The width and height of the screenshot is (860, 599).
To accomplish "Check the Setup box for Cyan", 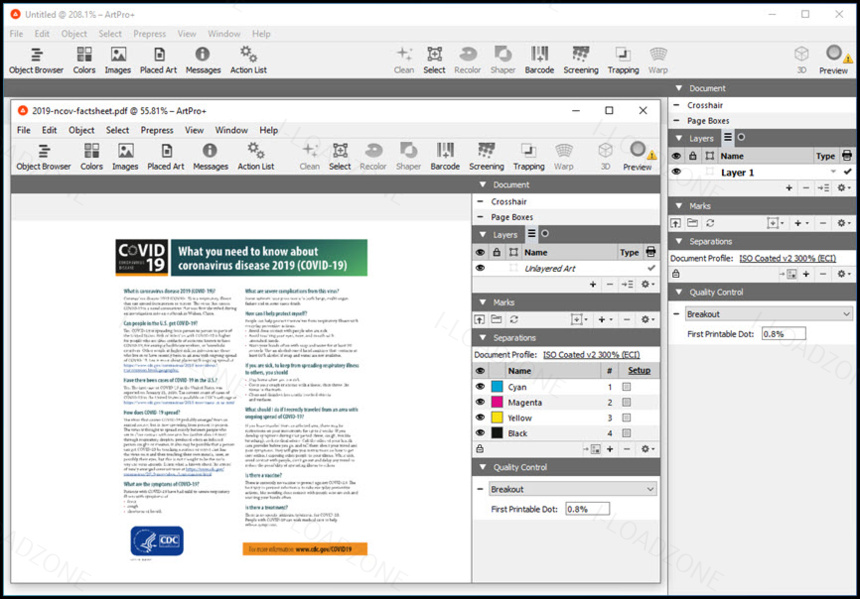I will (x=626, y=387).
